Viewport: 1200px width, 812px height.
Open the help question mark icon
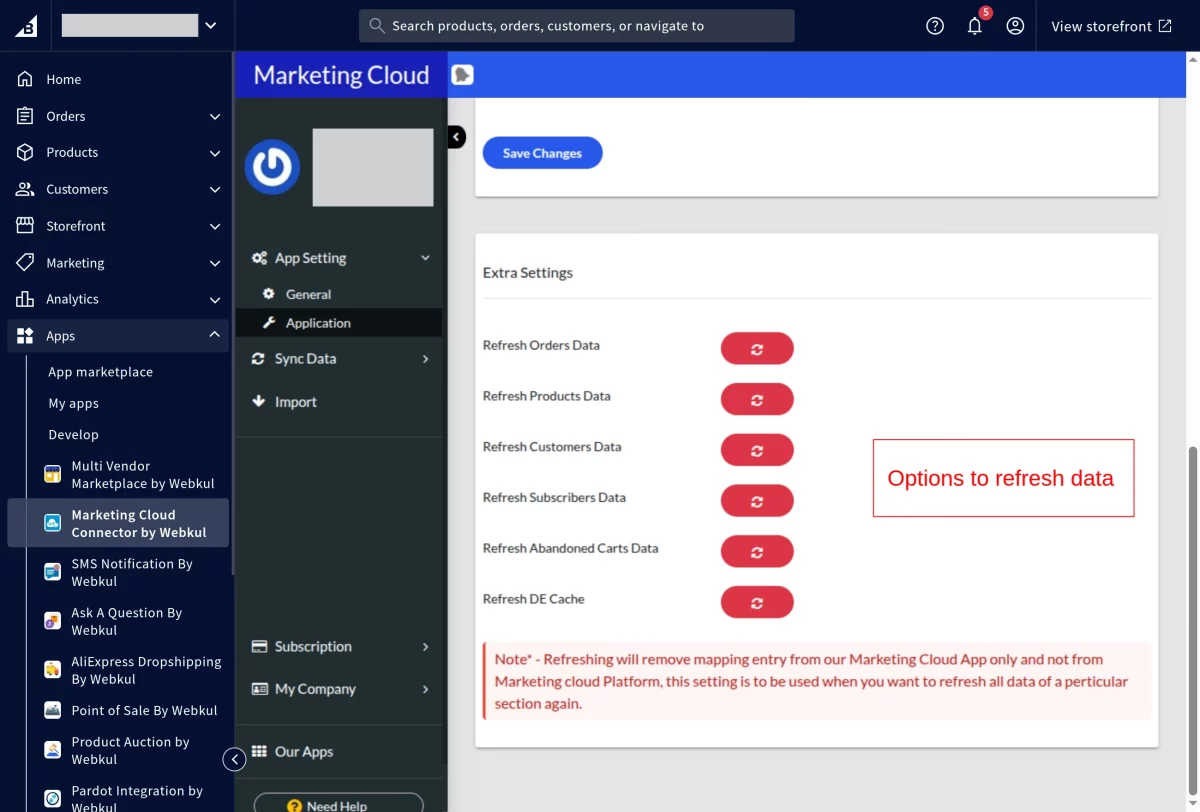[935, 26]
